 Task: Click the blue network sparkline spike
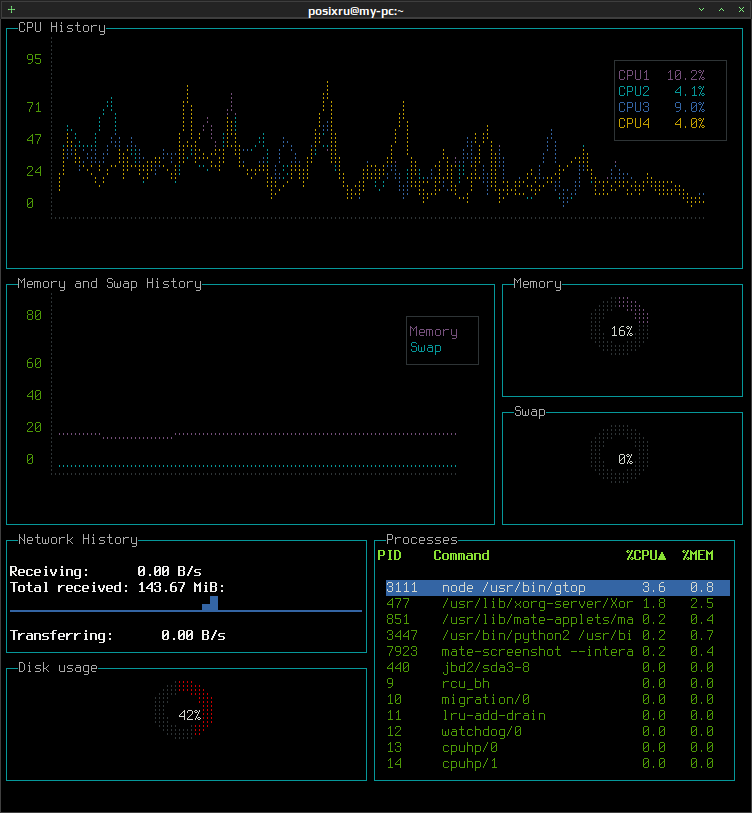210,604
